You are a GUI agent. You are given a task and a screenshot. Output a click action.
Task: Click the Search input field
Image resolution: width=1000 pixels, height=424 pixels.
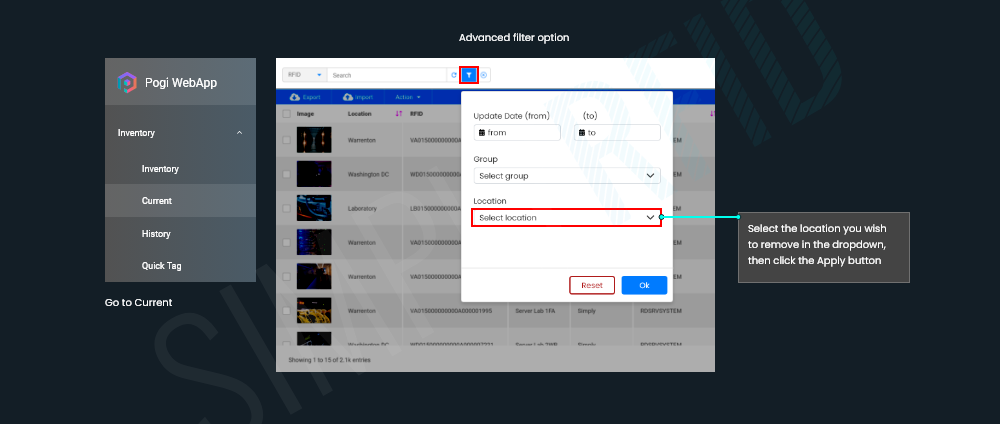(386, 75)
